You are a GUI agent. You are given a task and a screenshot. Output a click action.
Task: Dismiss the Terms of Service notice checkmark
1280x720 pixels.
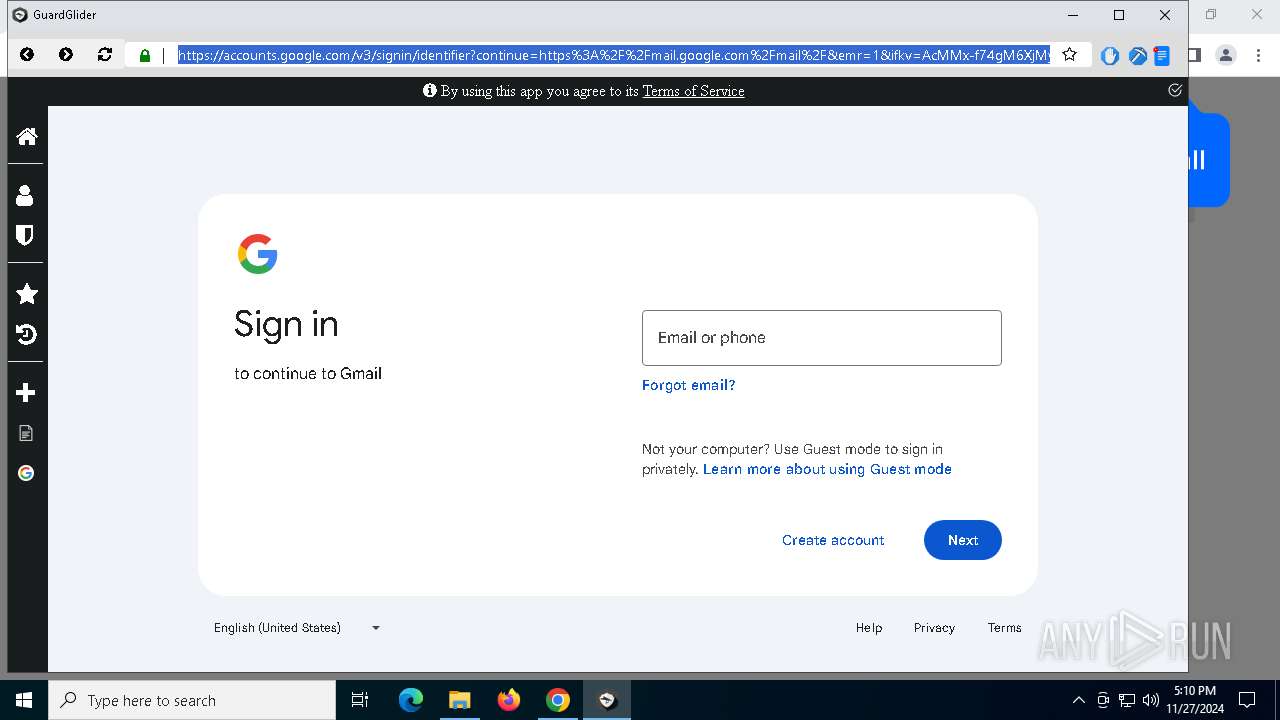(x=1175, y=90)
